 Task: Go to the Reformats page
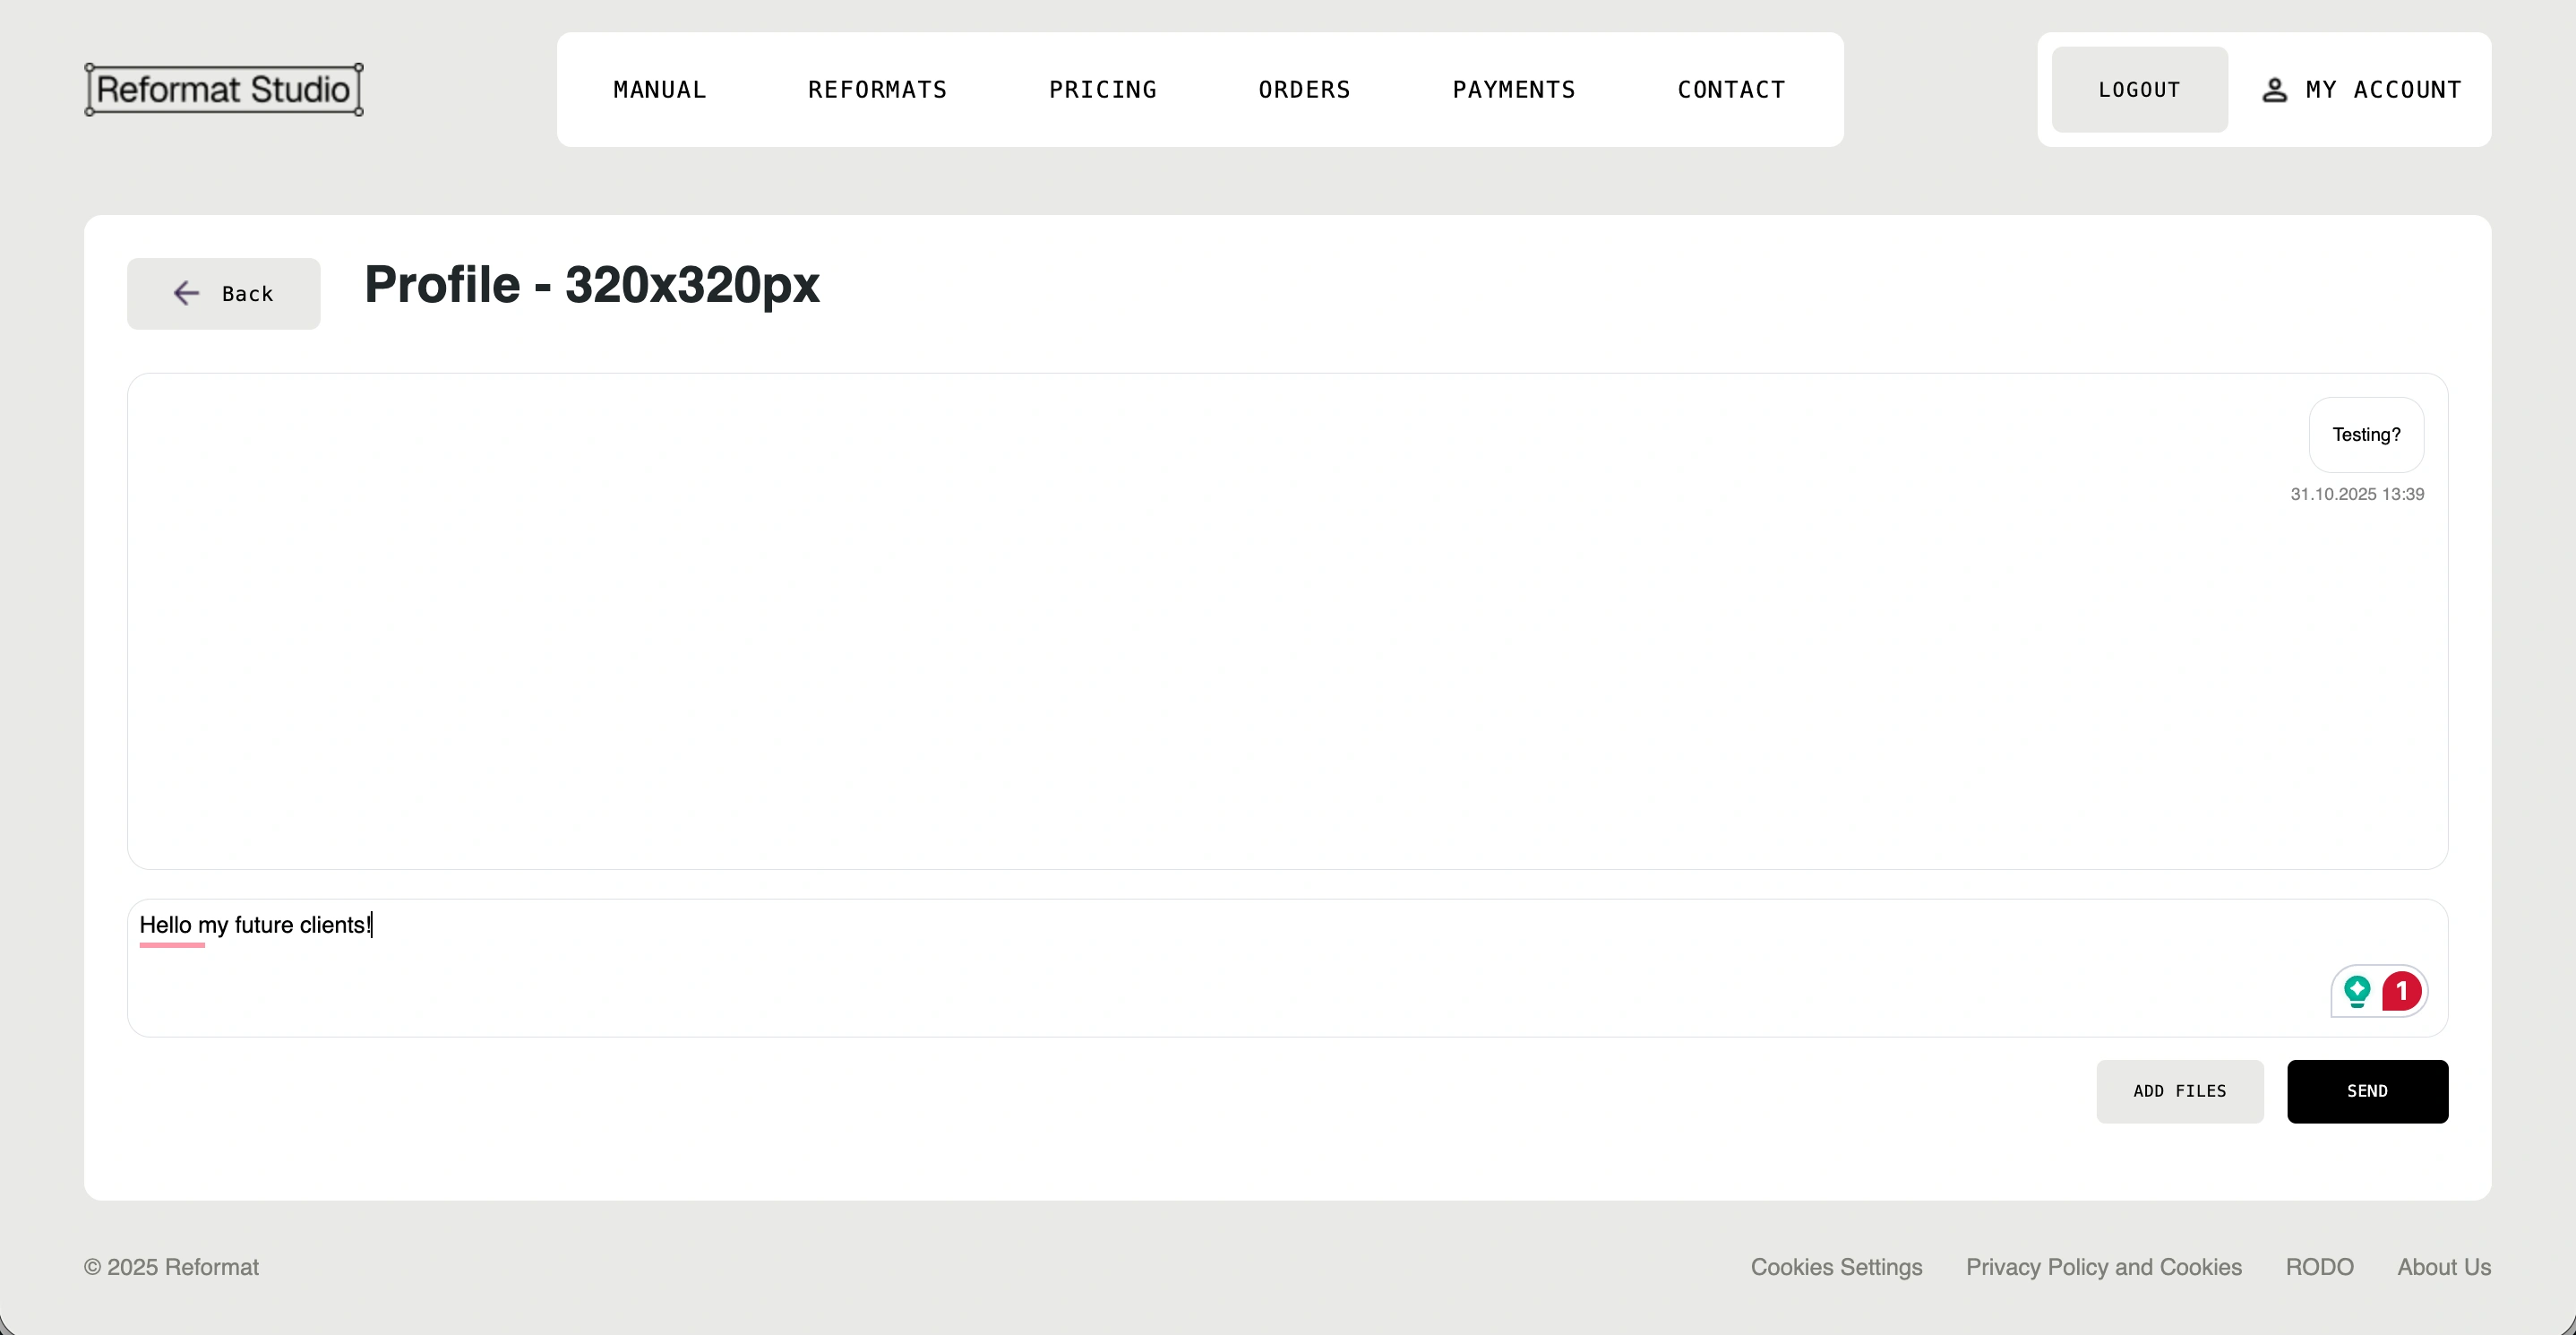(877, 90)
